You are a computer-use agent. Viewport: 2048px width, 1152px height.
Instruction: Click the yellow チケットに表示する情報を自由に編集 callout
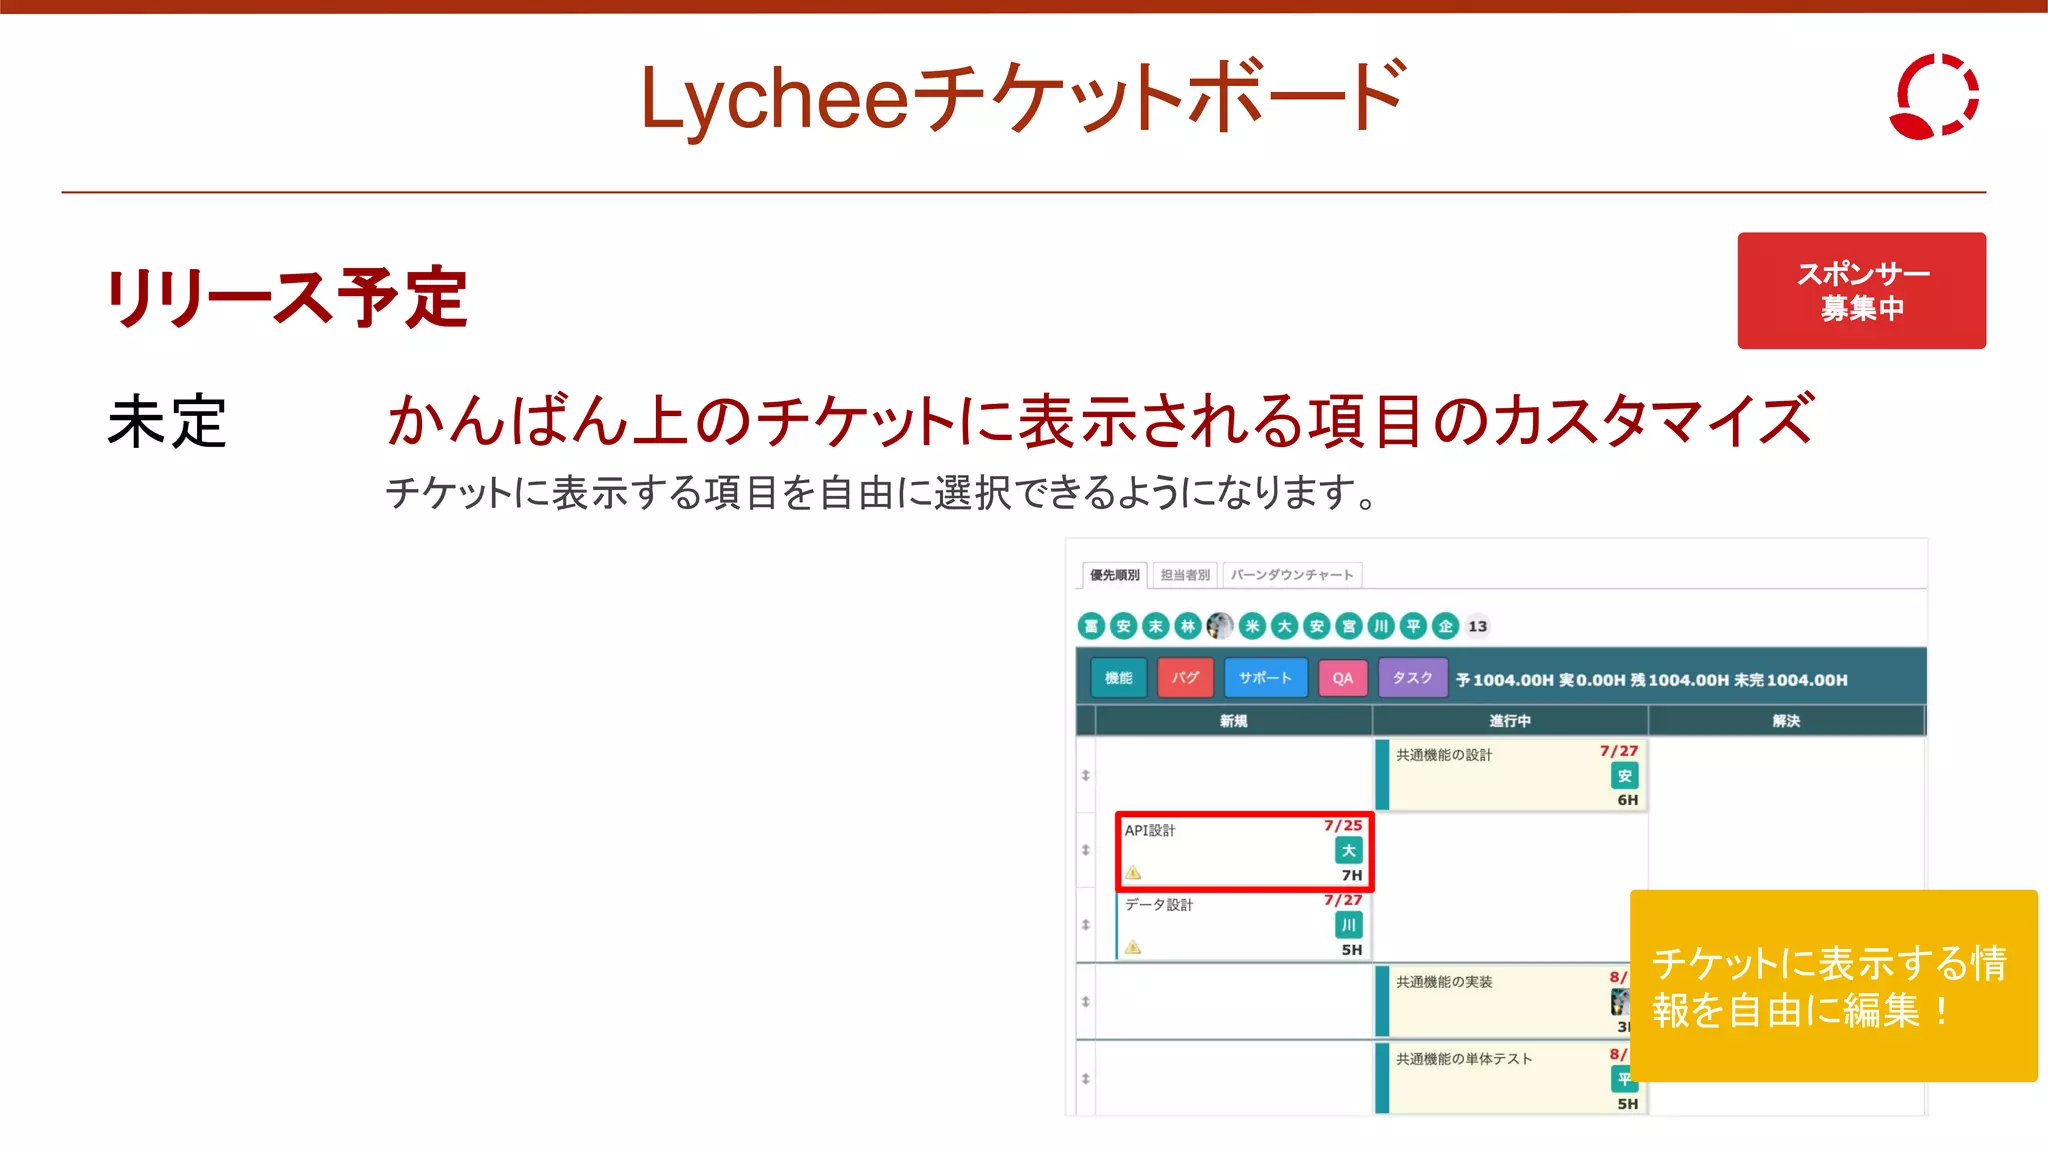(x=1833, y=986)
